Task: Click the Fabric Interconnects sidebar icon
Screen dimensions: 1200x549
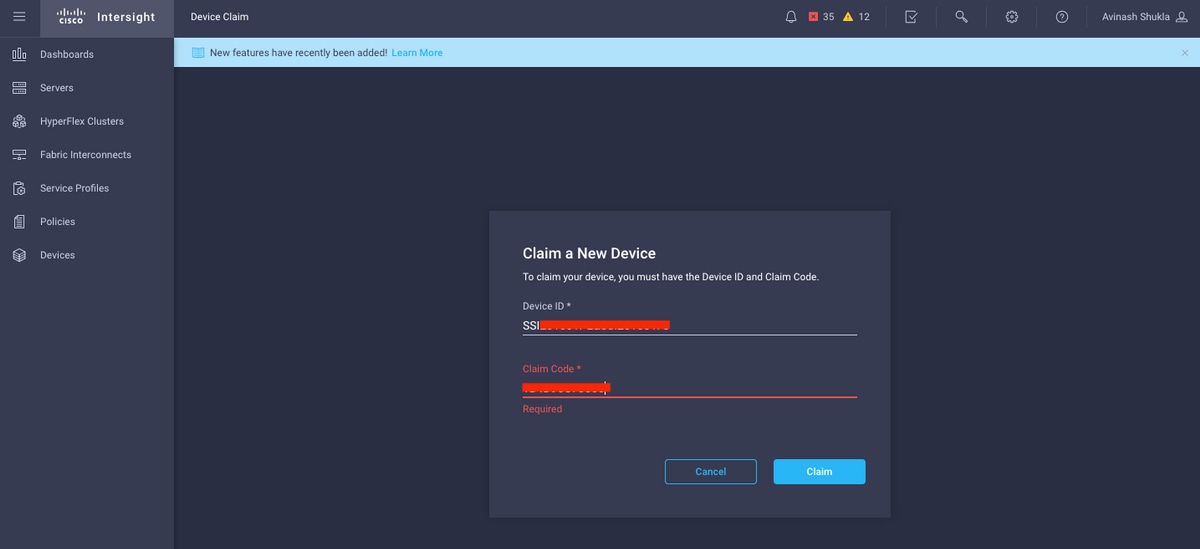Action: pos(19,155)
